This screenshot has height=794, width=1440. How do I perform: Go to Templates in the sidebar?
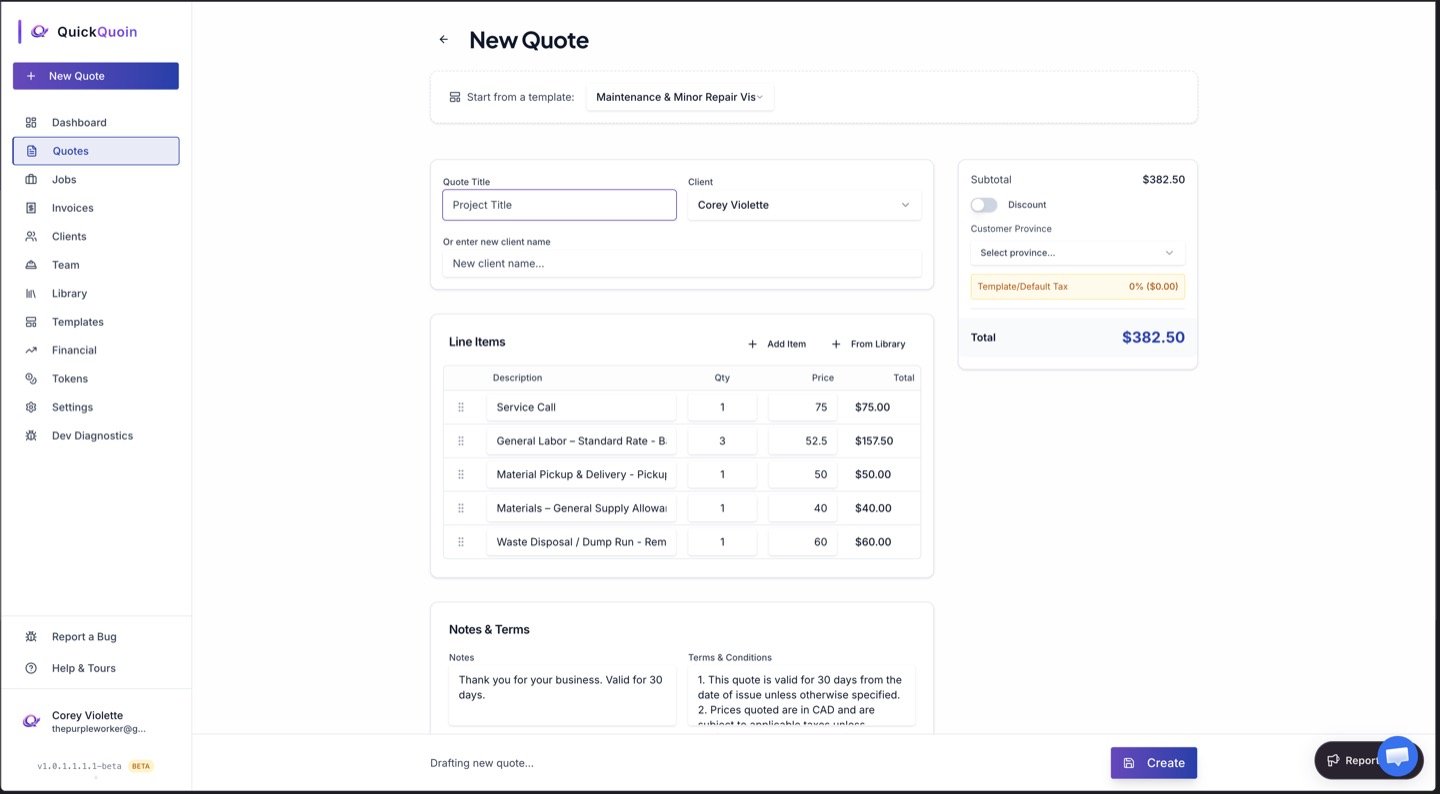click(96, 322)
